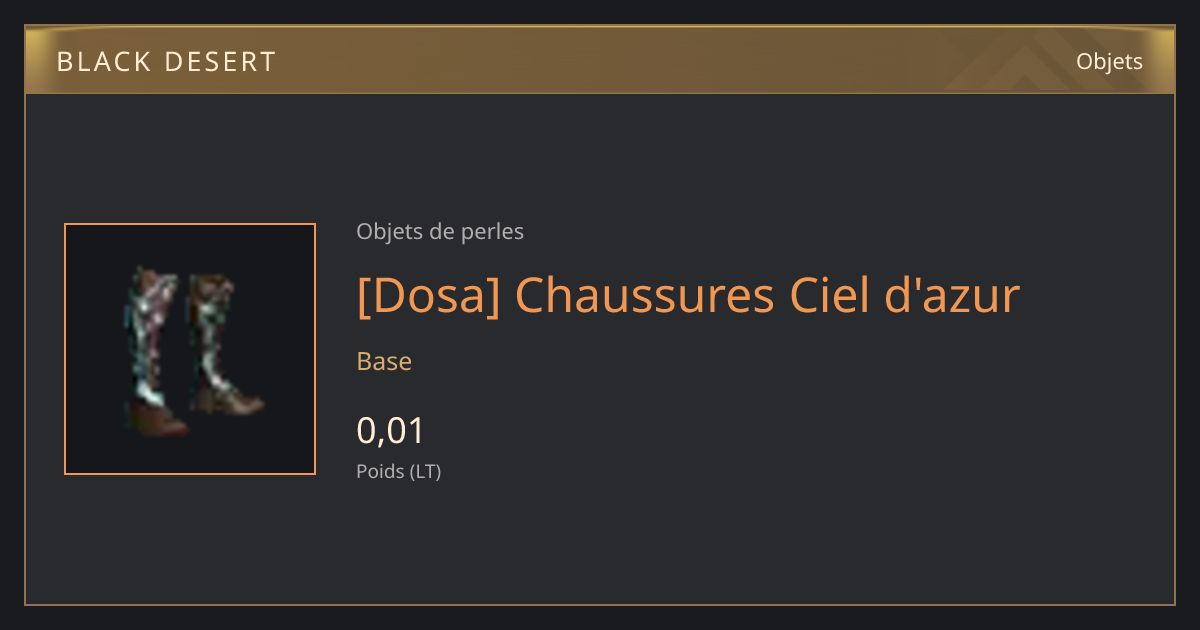Click the Poids (LT) label
Viewport: 1200px width, 630px height.
pos(399,471)
